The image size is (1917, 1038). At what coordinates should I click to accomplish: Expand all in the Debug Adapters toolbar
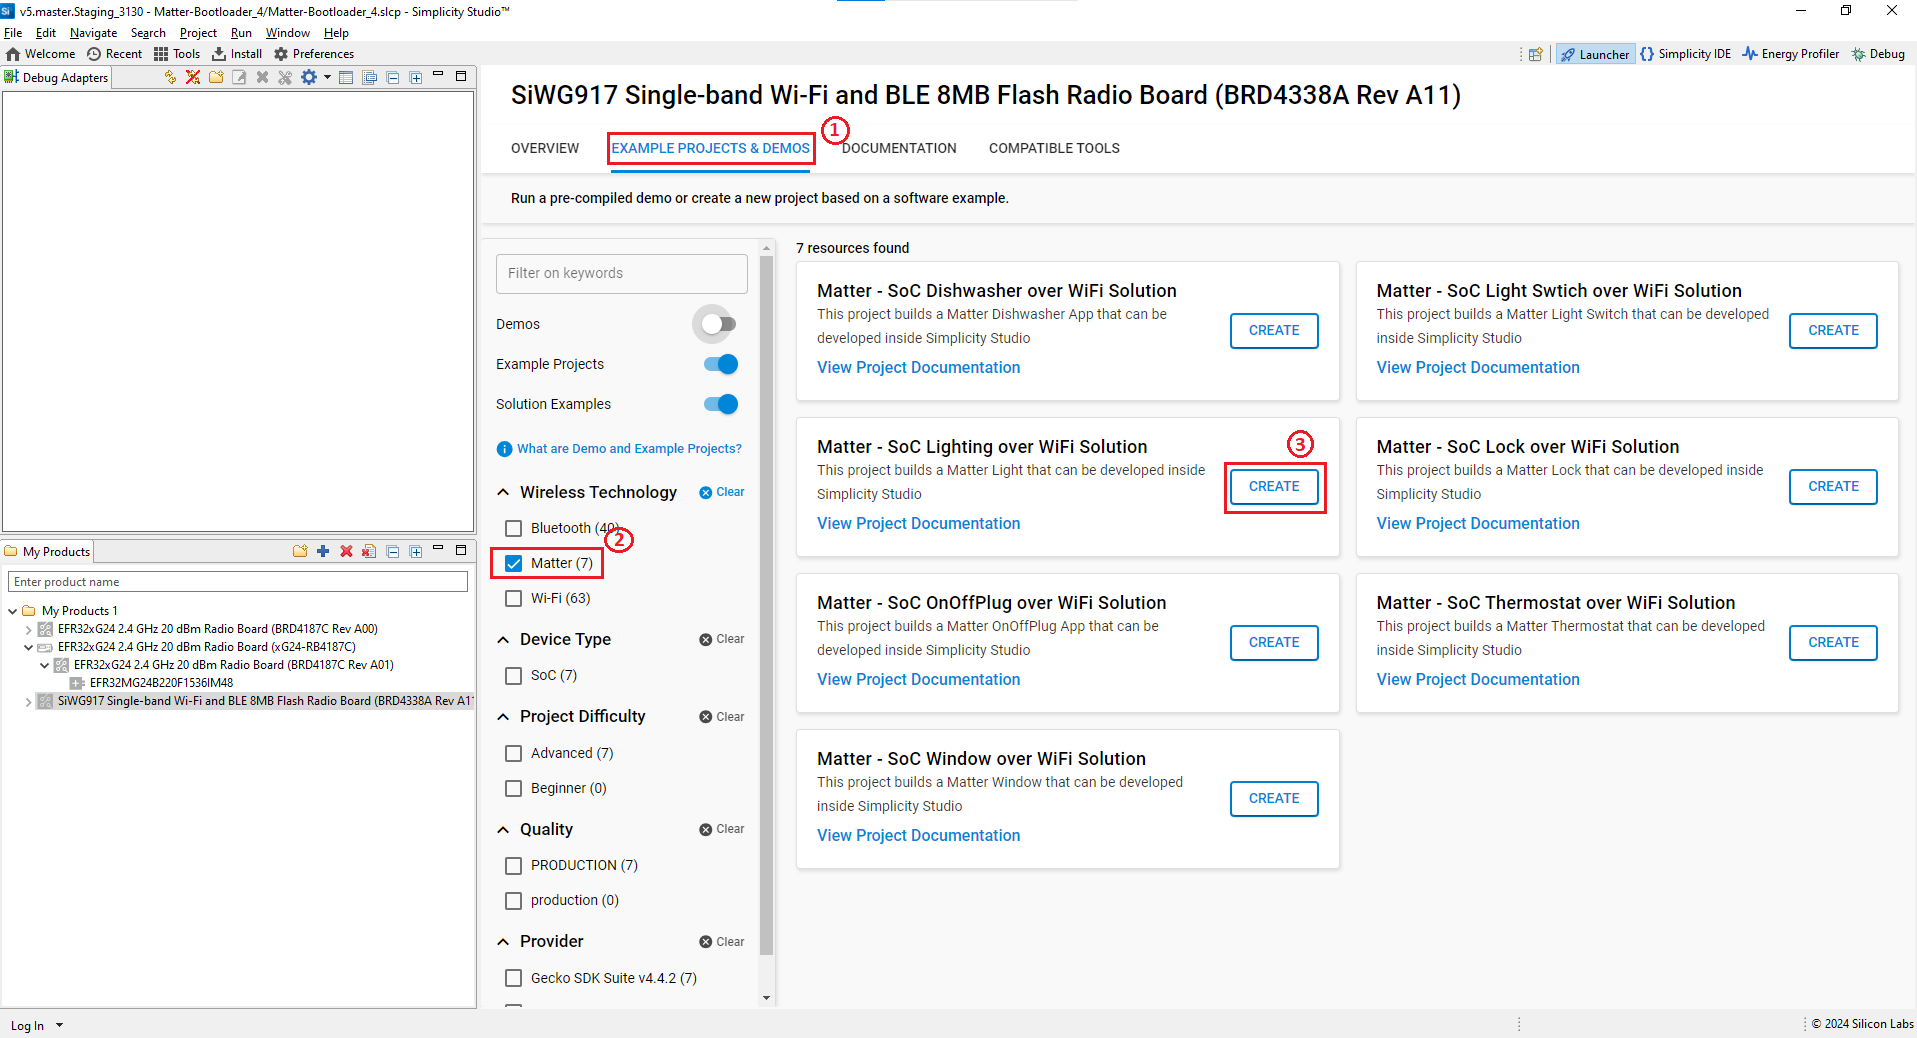pos(416,77)
